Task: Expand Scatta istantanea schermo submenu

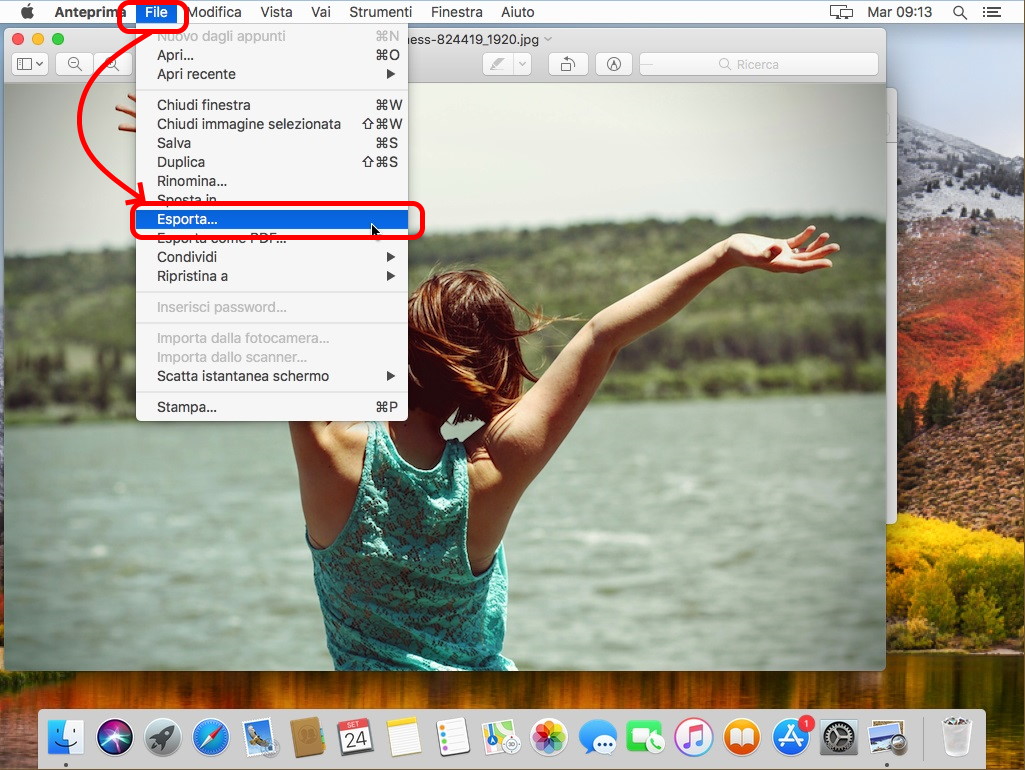Action: point(272,376)
